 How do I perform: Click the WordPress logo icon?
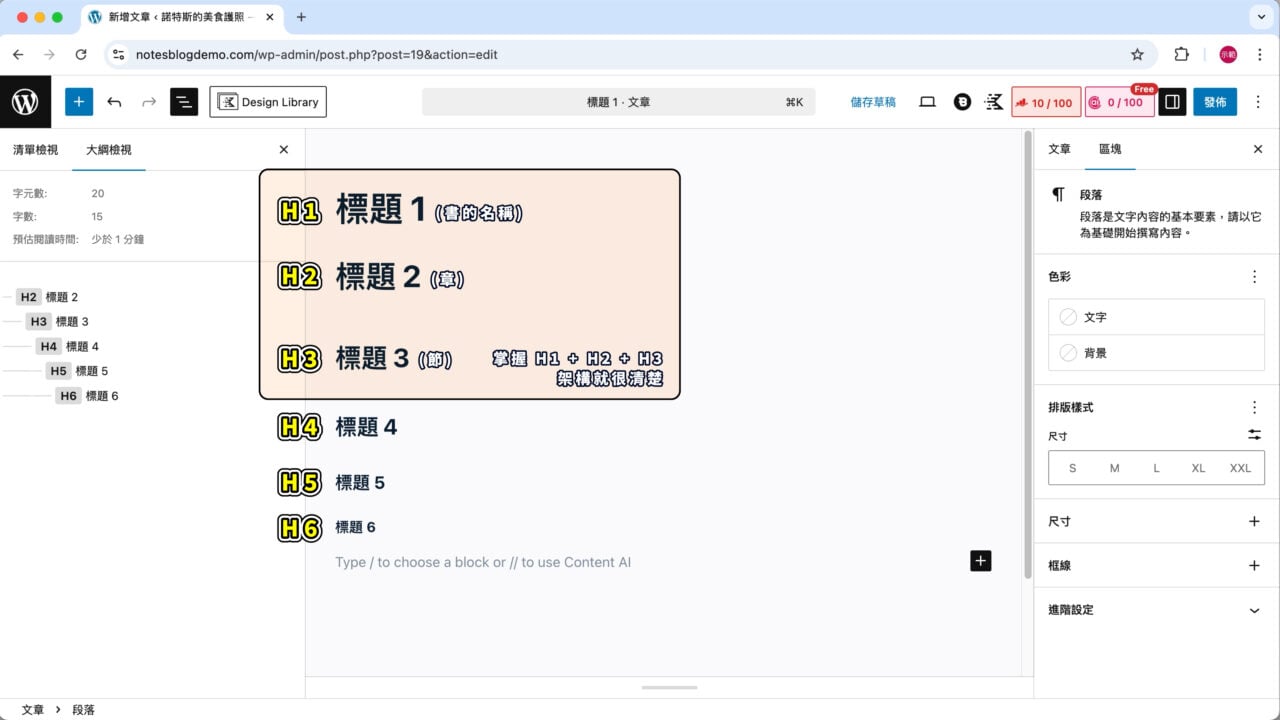coord(25,101)
